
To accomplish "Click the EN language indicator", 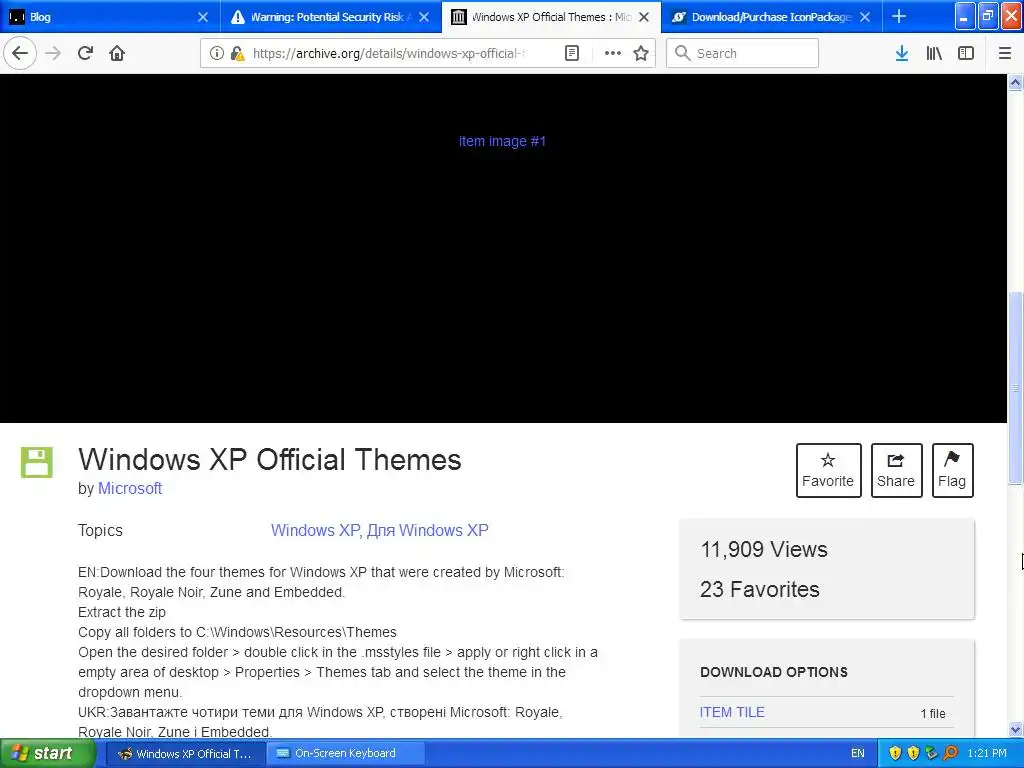I will [857, 754].
